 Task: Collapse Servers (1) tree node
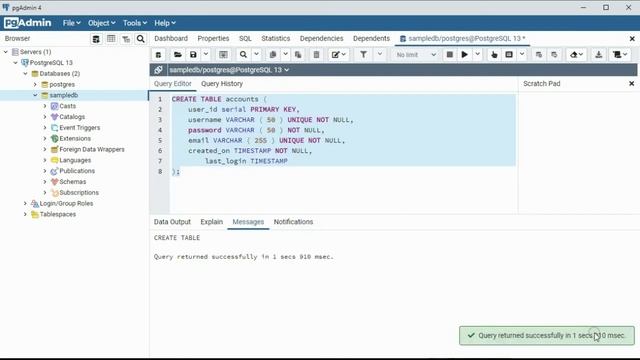(6, 52)
